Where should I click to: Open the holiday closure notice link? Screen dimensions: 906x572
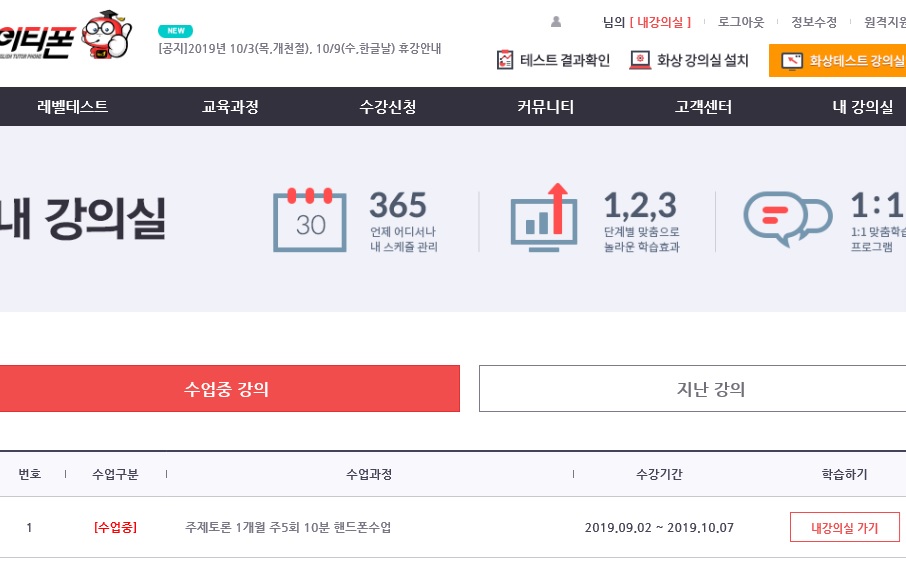click(x=300, y=48)
